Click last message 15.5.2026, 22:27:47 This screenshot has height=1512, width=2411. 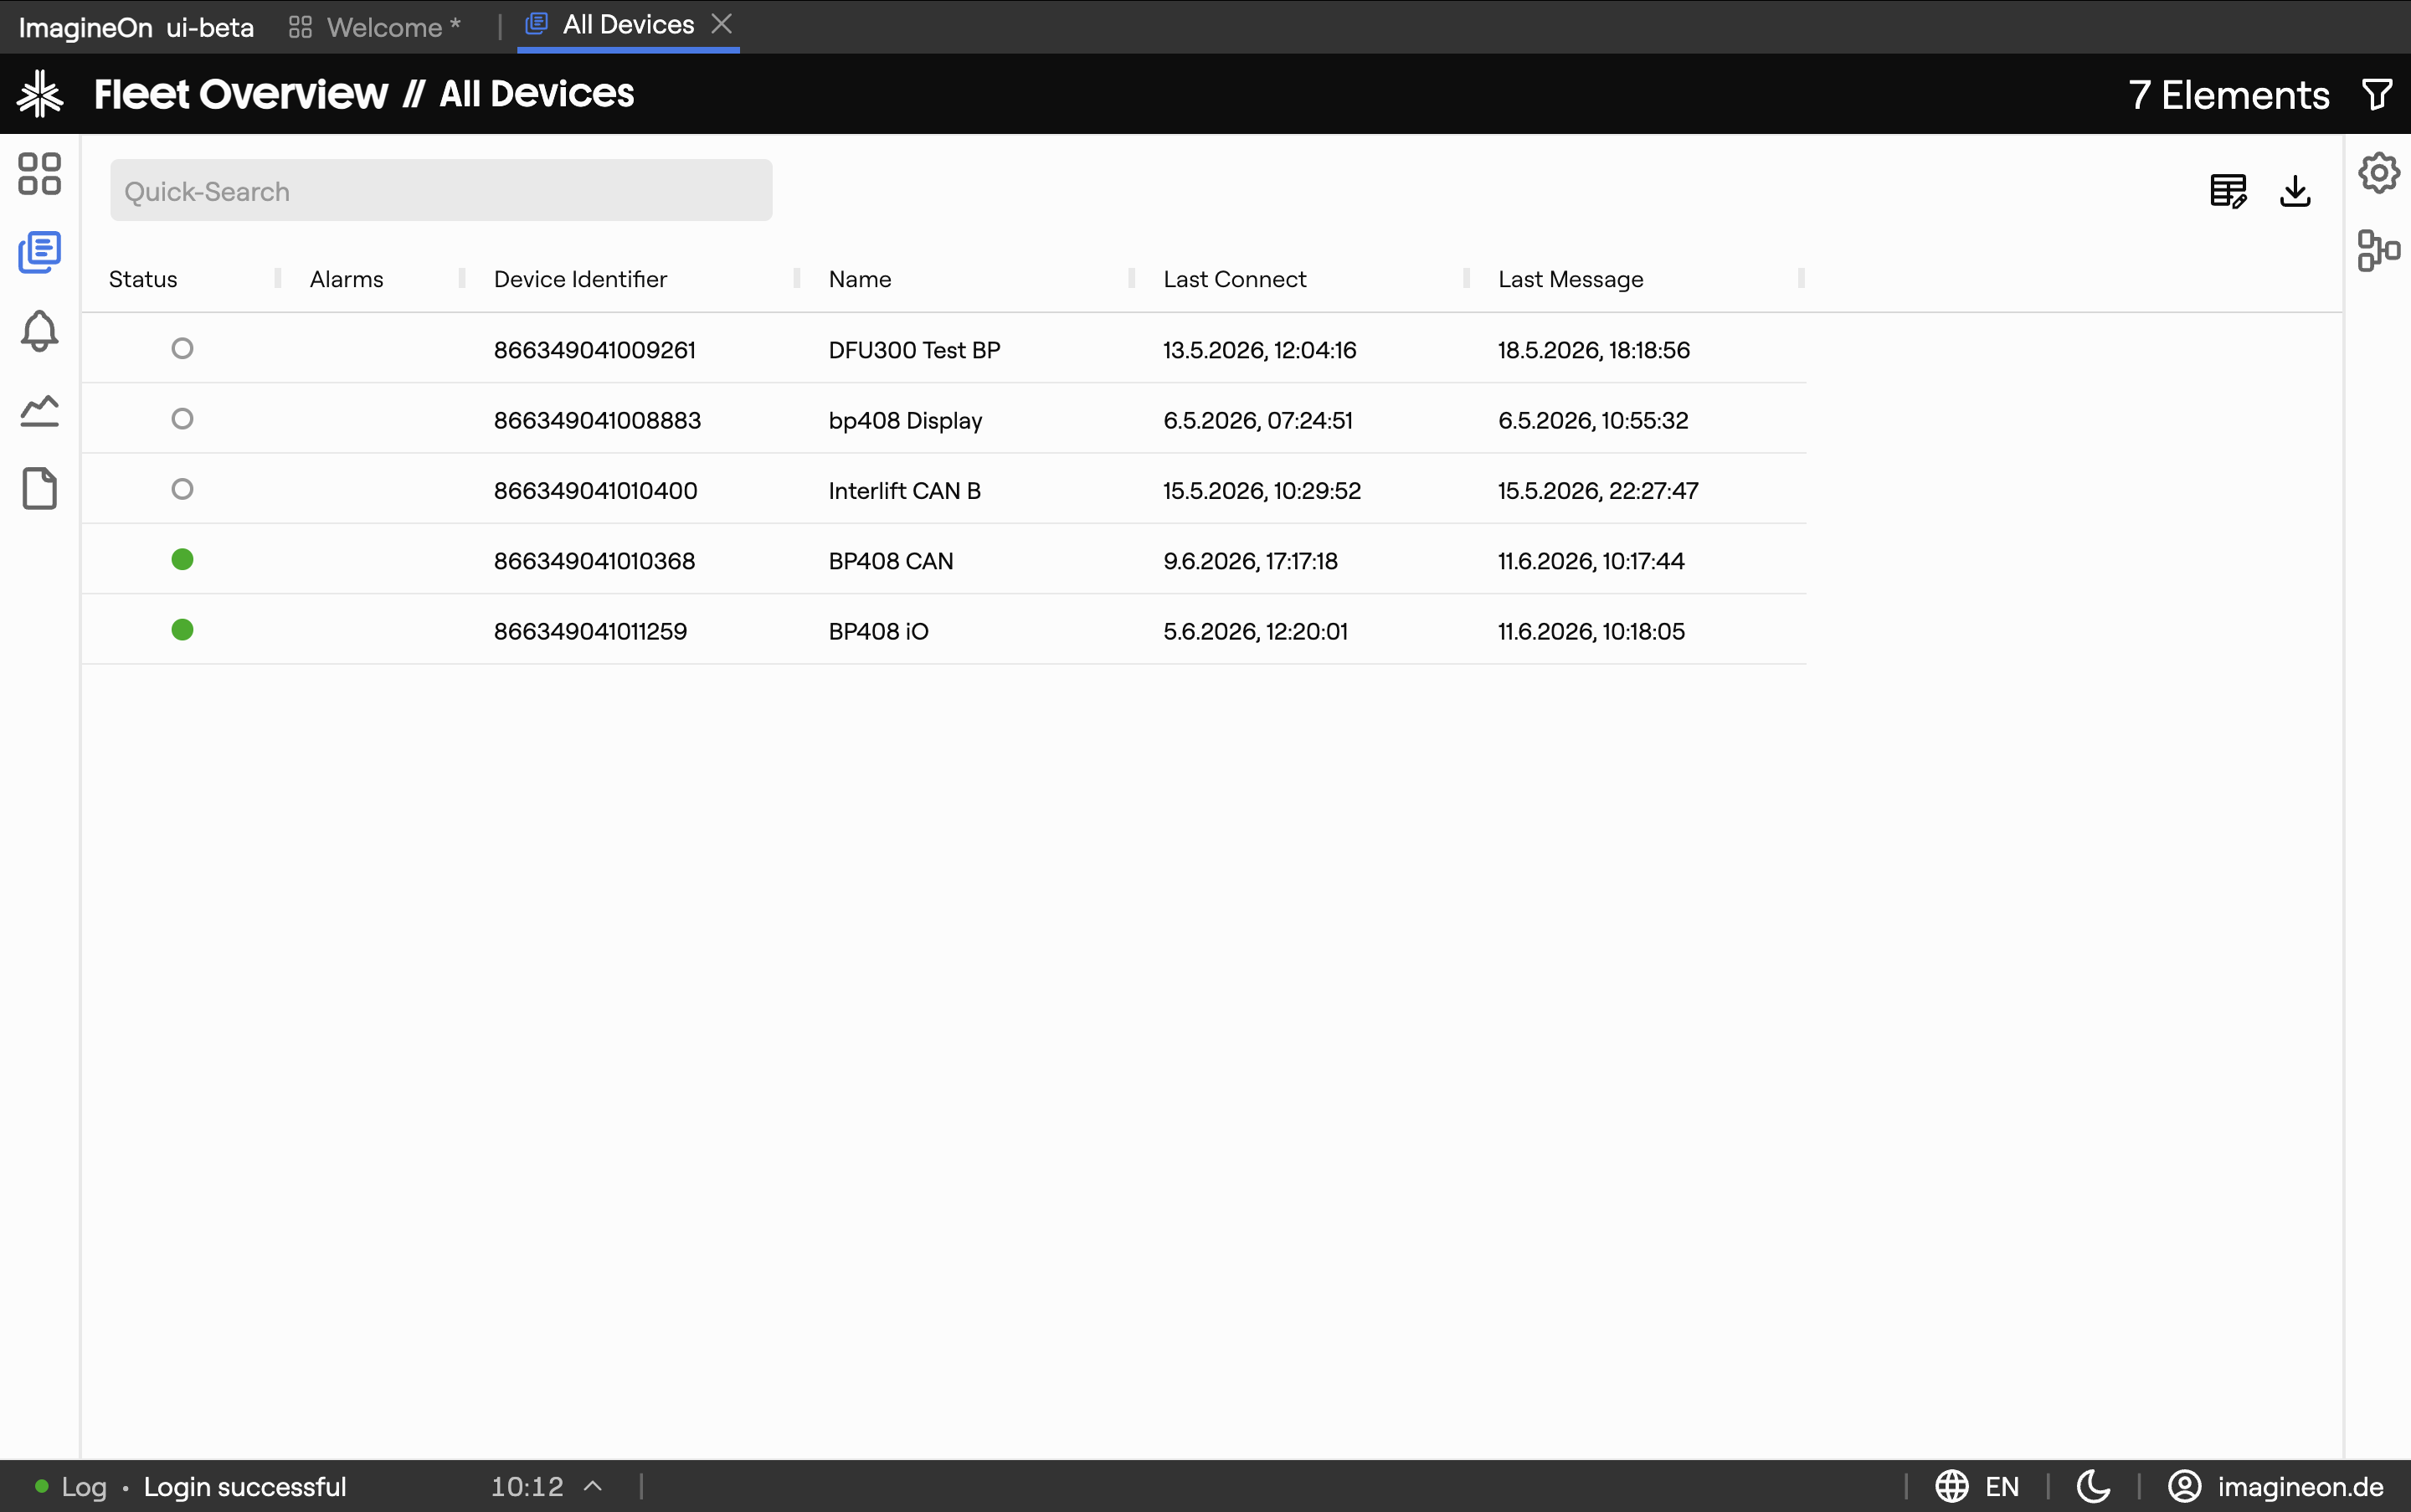click(1597, 491)
